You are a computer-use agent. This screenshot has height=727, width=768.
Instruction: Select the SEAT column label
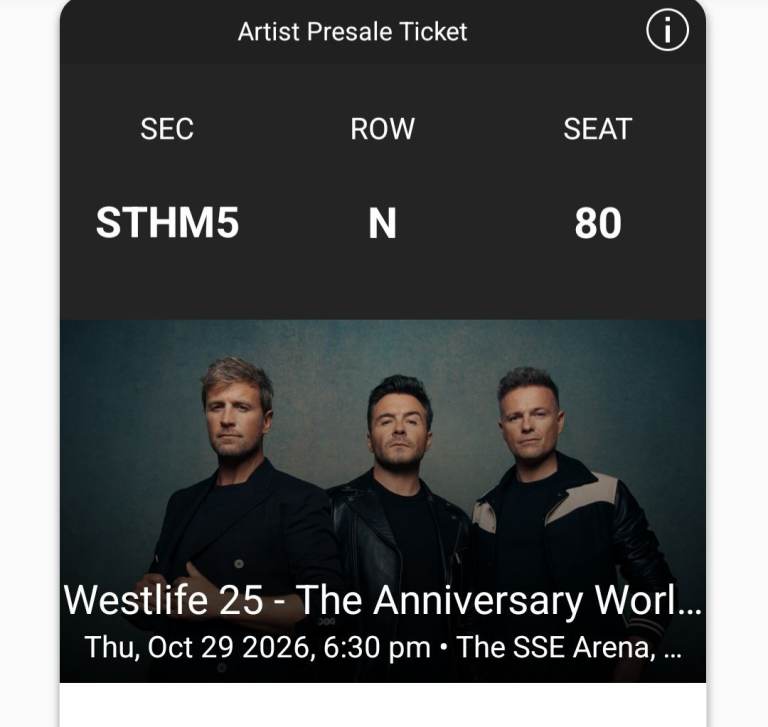point(598,129)
